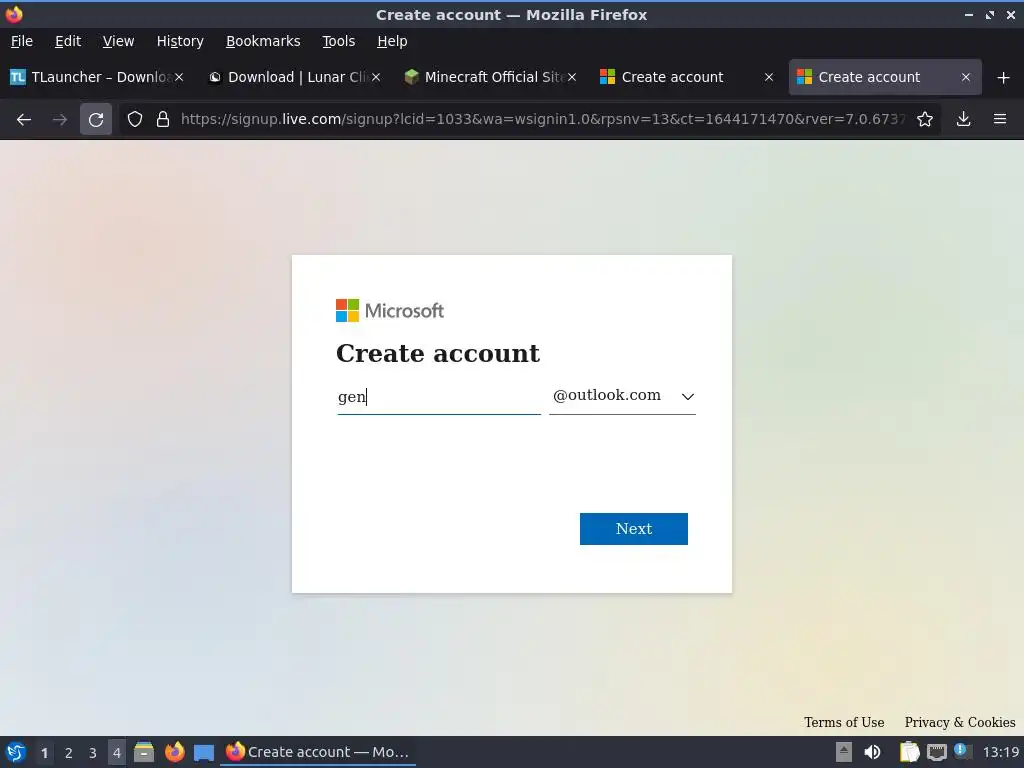Screen dimensions: 1024x768
Task: Close the Minecraft Official Site tab
Action: tap(572, 77)
